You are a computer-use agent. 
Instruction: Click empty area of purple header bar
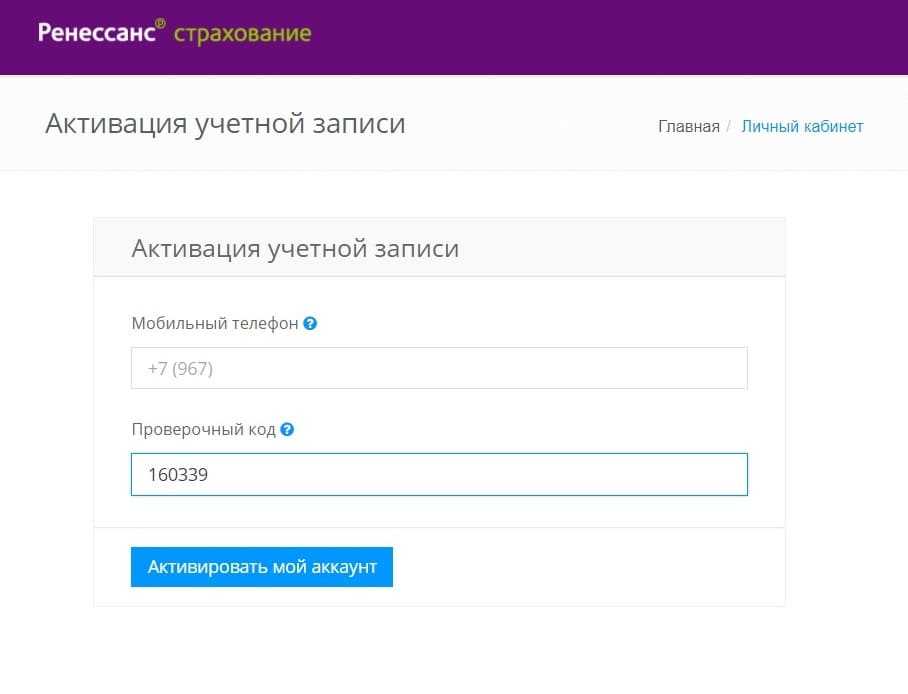point(600,37)
